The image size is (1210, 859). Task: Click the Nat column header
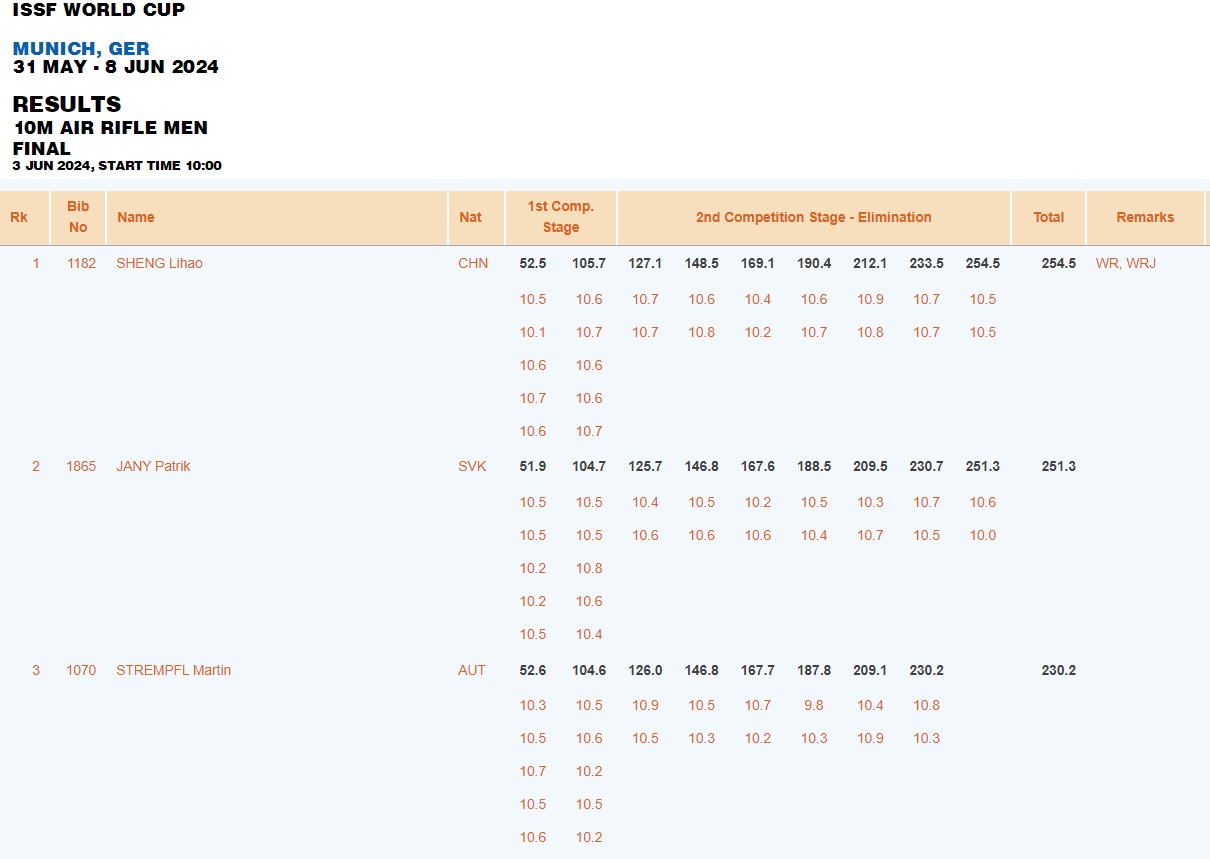coord(470,217)
